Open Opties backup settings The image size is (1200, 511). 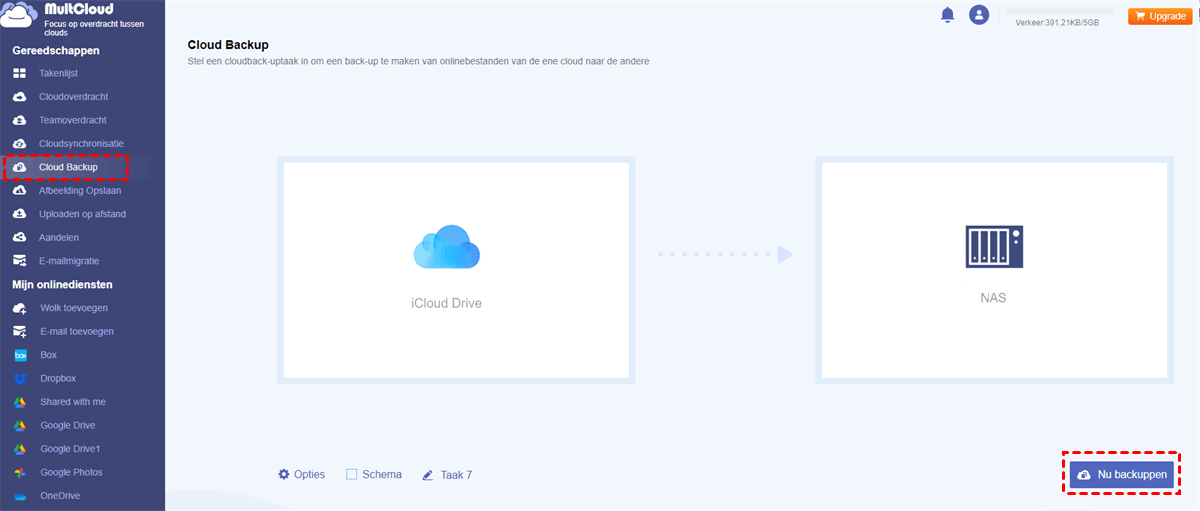pos(302,474)
